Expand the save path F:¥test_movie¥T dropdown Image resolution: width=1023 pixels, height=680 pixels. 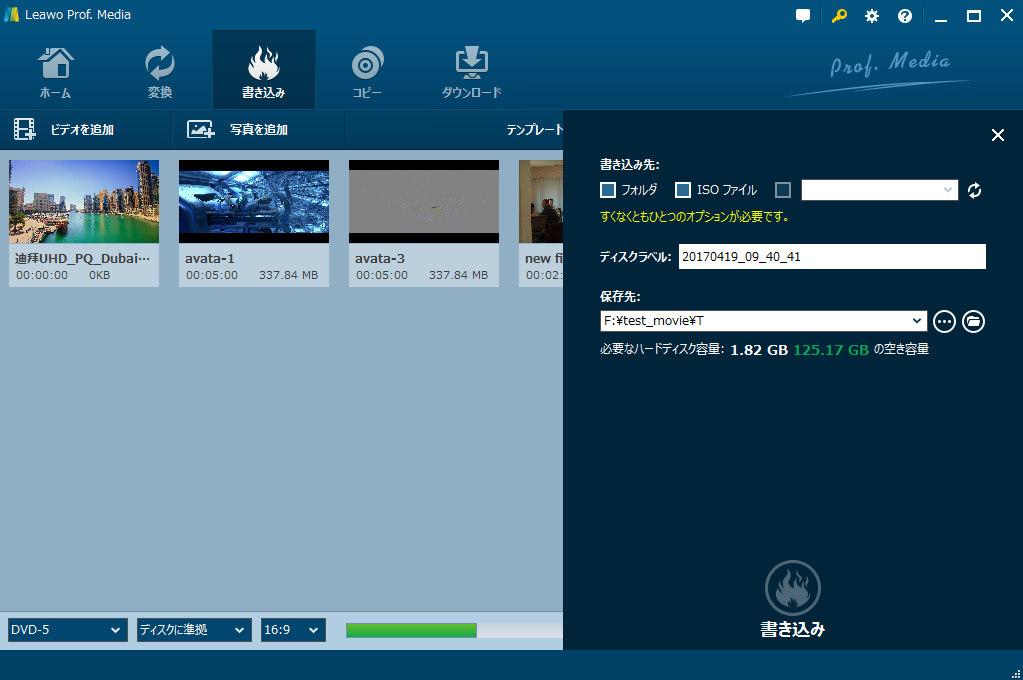pos(918,321)
